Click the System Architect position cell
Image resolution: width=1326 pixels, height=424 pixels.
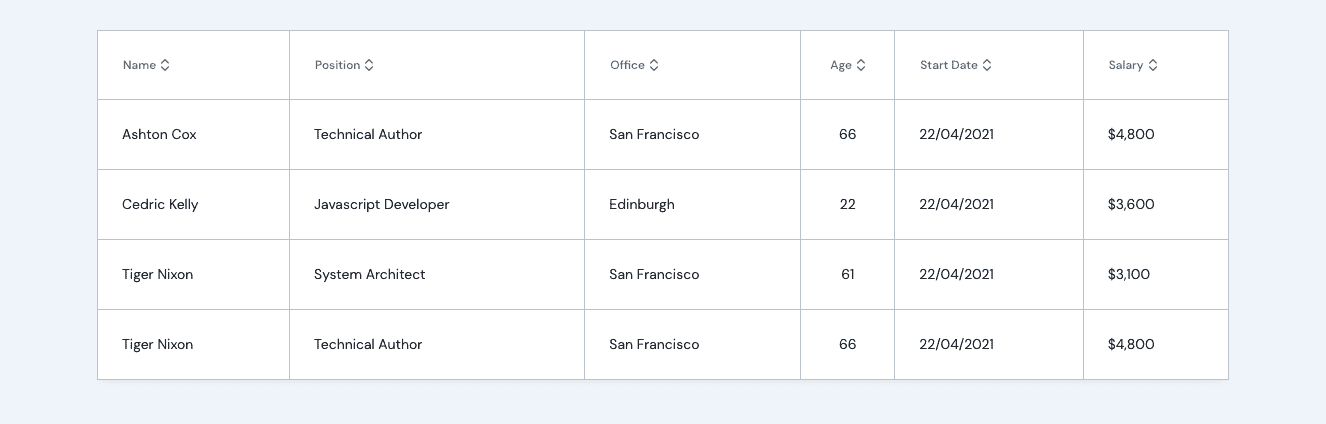[369, 275]
